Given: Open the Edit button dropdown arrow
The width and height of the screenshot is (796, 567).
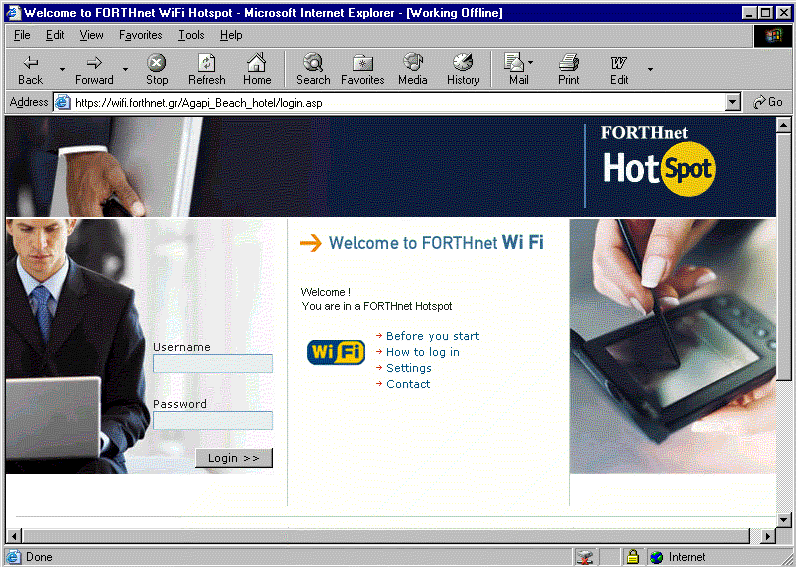Looking at the screenshot, I should (x=650, y=70).
